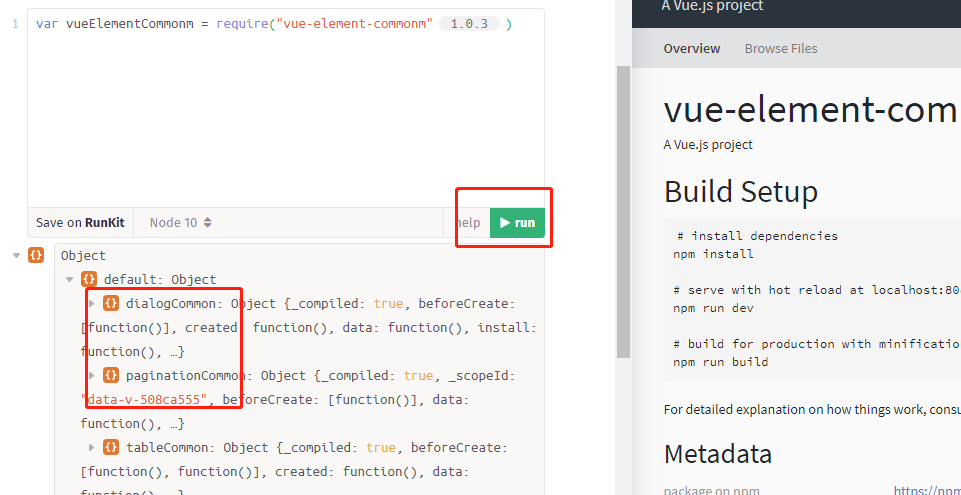Click Save on RunKit

[80, 222]
